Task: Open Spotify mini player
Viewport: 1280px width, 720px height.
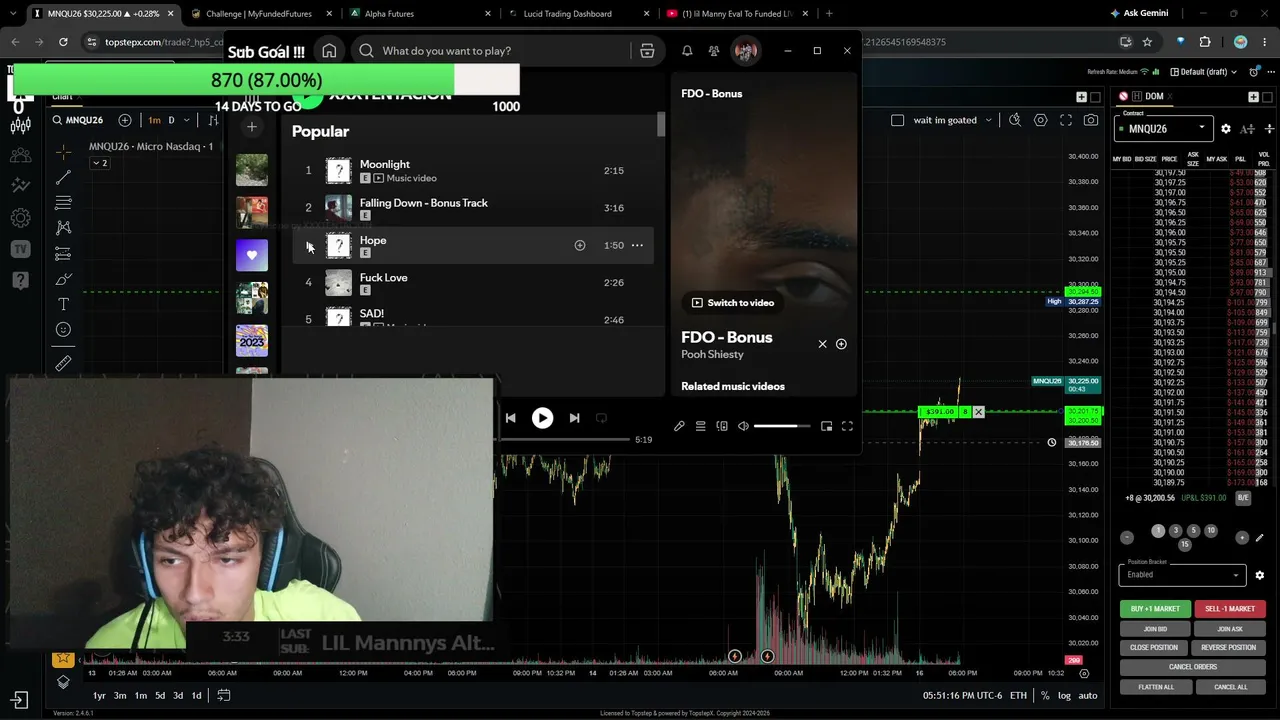Action: 826,426
